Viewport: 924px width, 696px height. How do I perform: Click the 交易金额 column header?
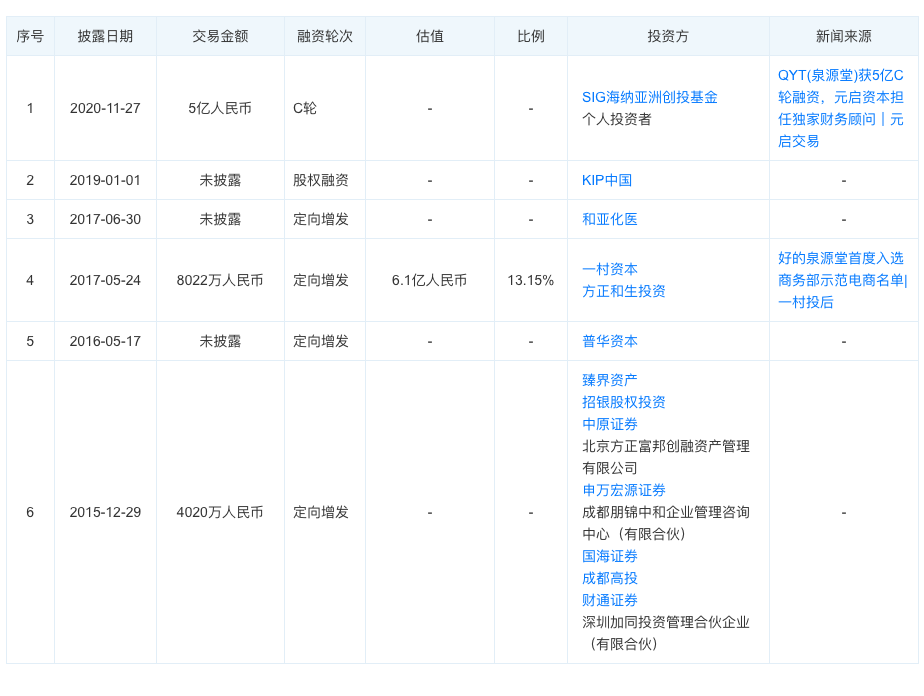click(220, 37)
